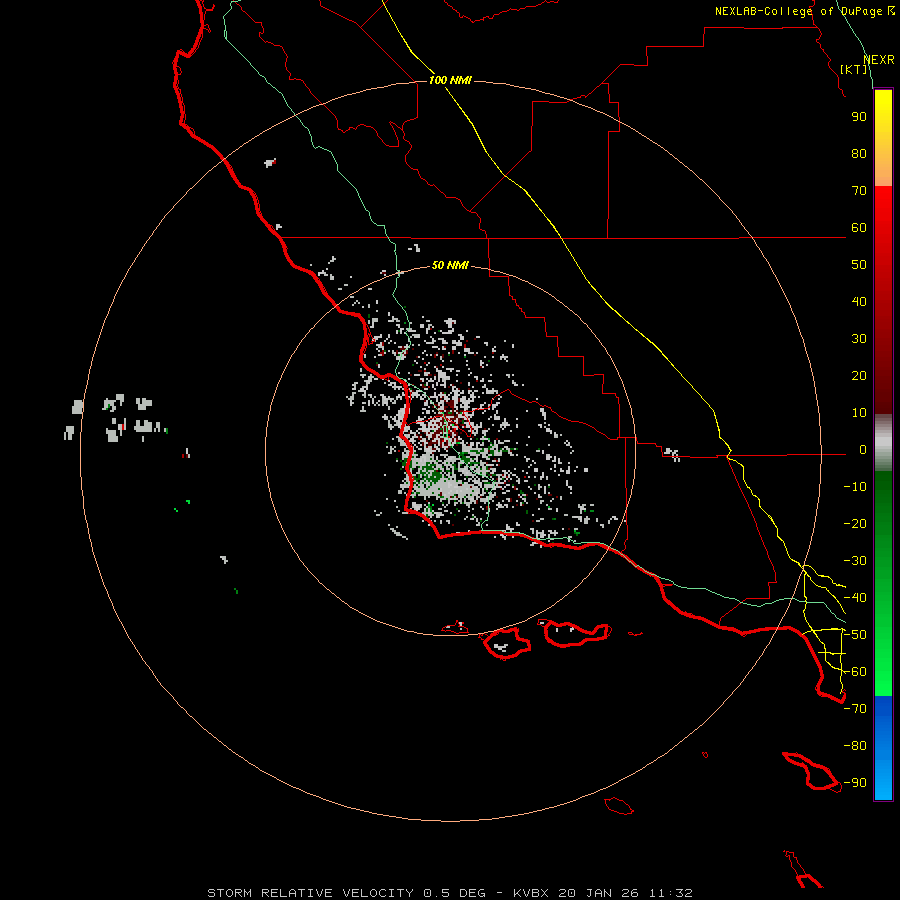Viewport: 900px width, 900px height.
Task: Select the "50" value on the velocity scale
Action: 859,265
